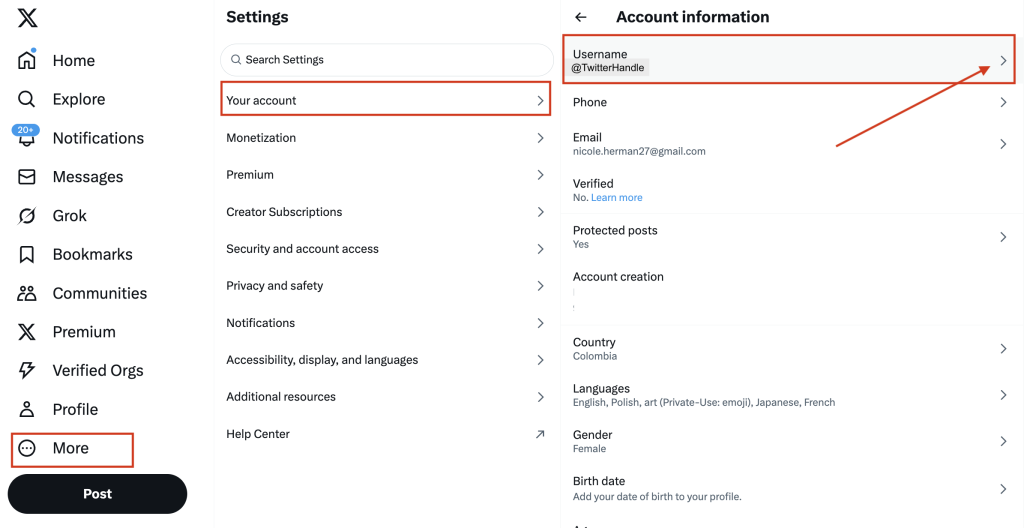Viewport: 1024px width, 528px height.
Task: Click the X logo icon
Action: pyautogui.click(x=27, y=17)
